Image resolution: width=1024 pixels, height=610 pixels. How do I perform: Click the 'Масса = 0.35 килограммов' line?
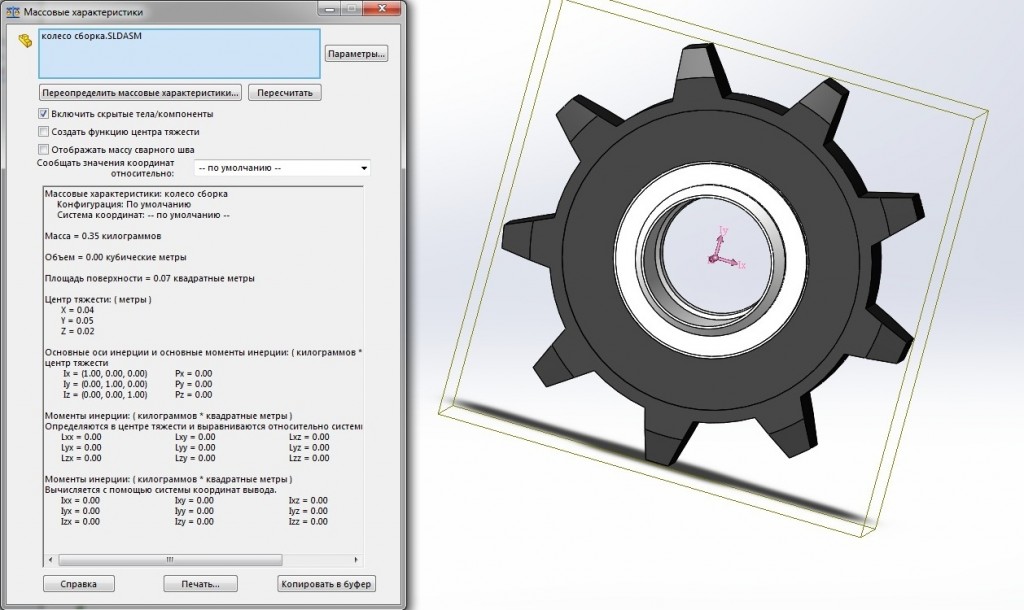coord(103,236)
